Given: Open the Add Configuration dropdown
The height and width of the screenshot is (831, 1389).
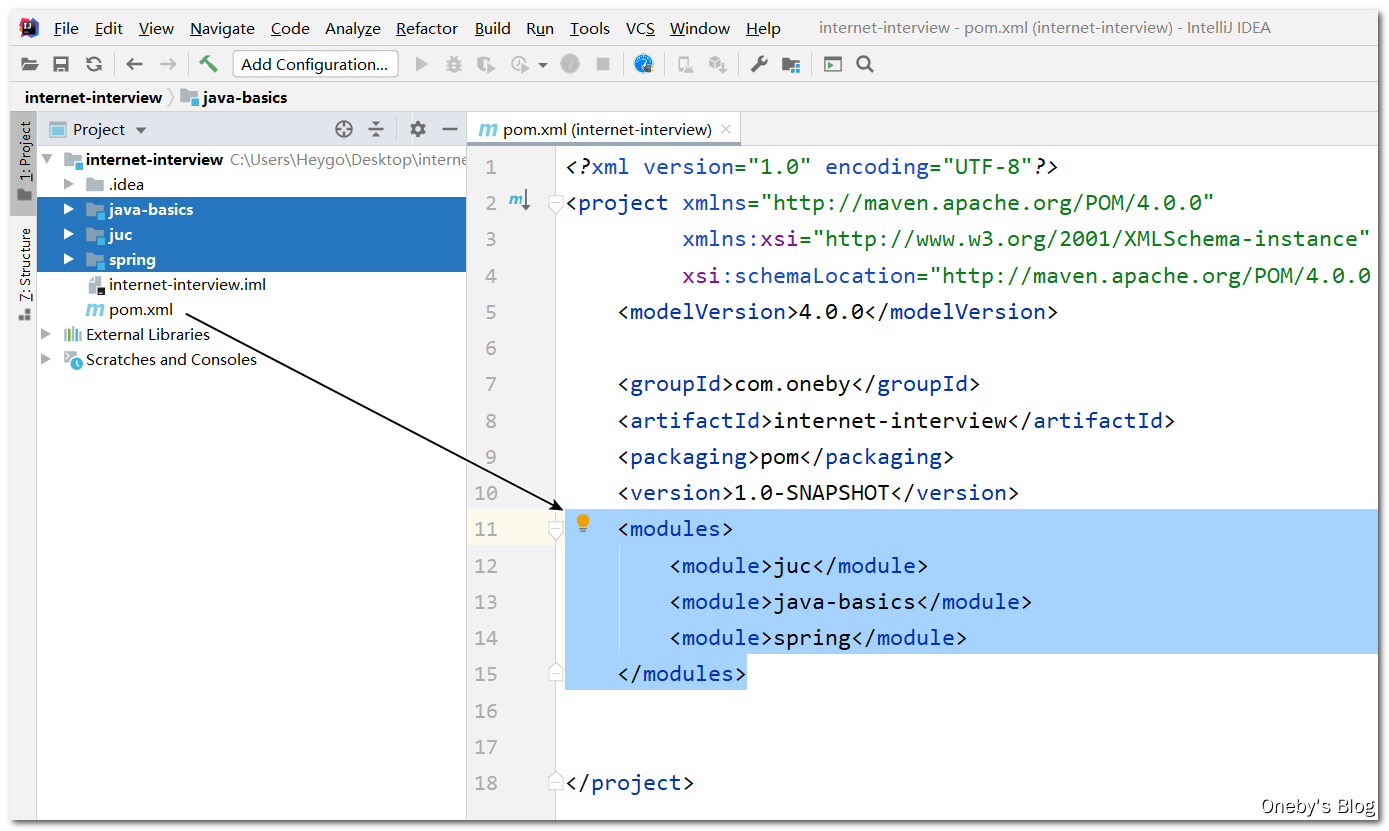Looking at the screenshot, I should (x=315, y=64).
